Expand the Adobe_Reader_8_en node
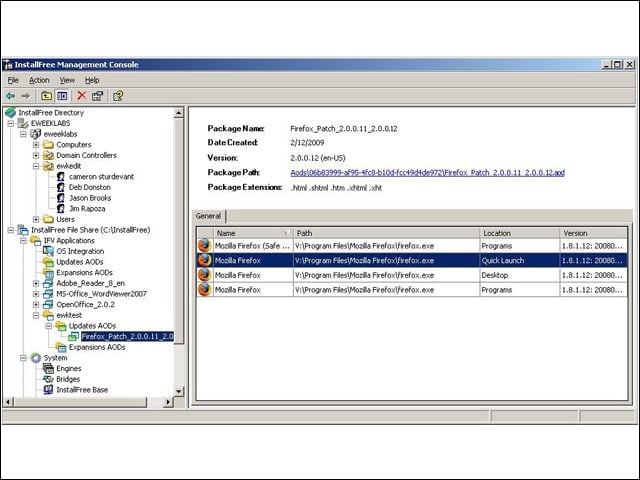The height and width of the screenshot is (480, 640). [x=36, y=283]
